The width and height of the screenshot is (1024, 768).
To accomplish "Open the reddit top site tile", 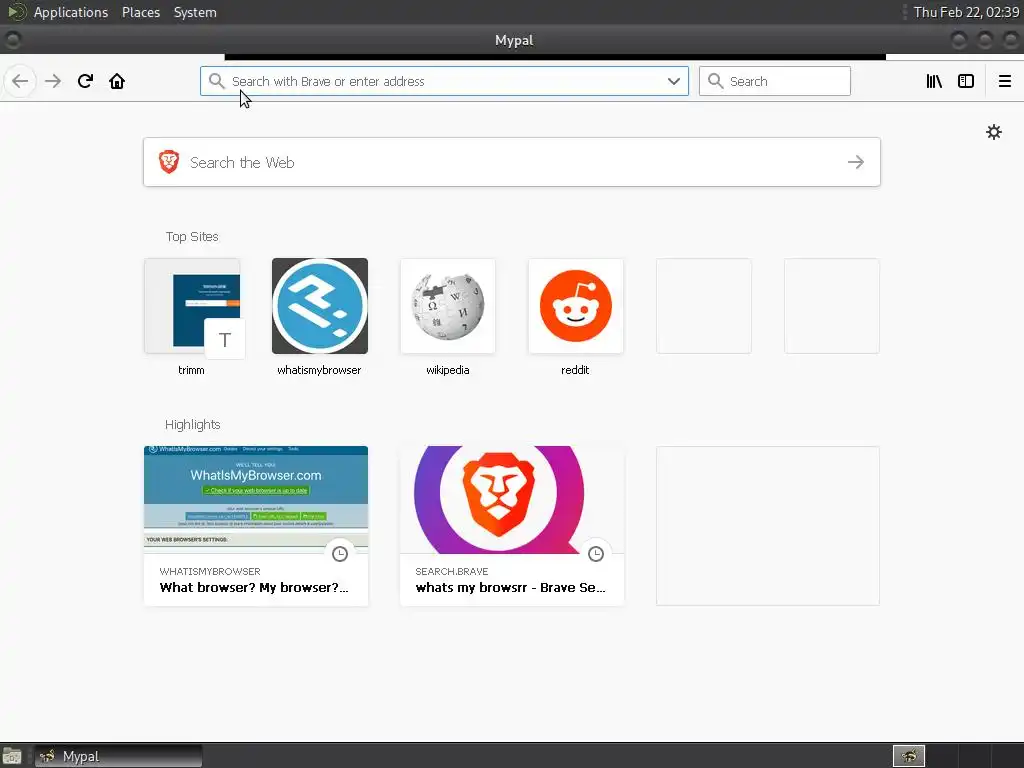I will (576, 306).
